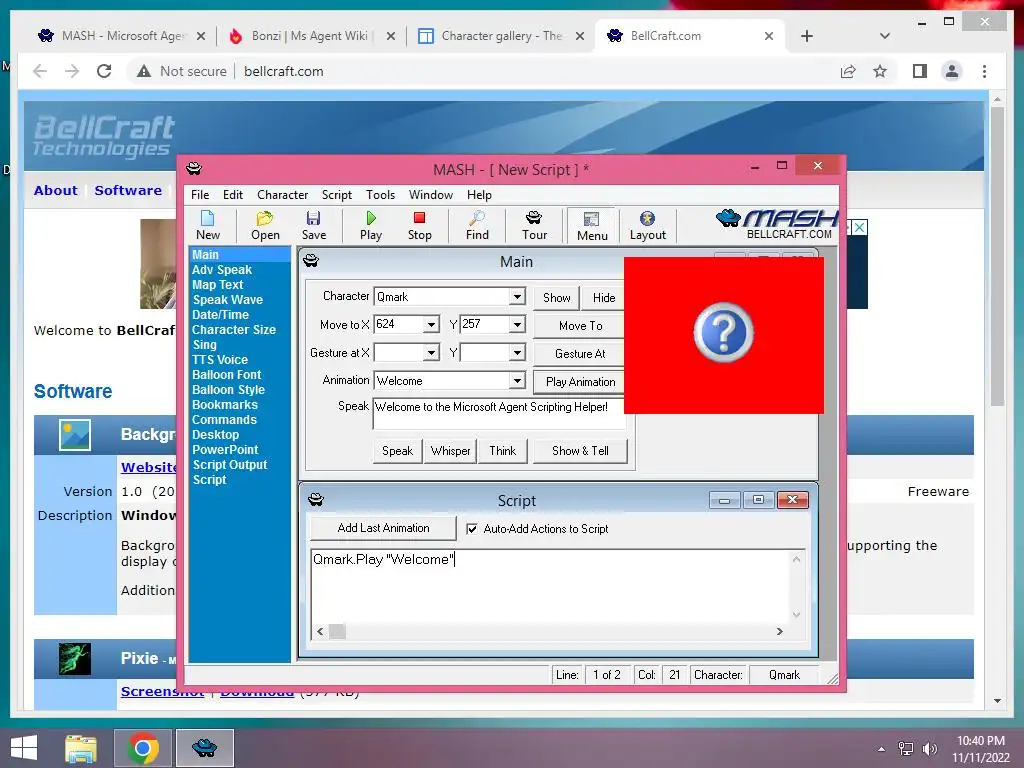Viewport: 1024px width, 768px height.
Task: Show hidden tray icons arrow
Action: coord(882,749)
